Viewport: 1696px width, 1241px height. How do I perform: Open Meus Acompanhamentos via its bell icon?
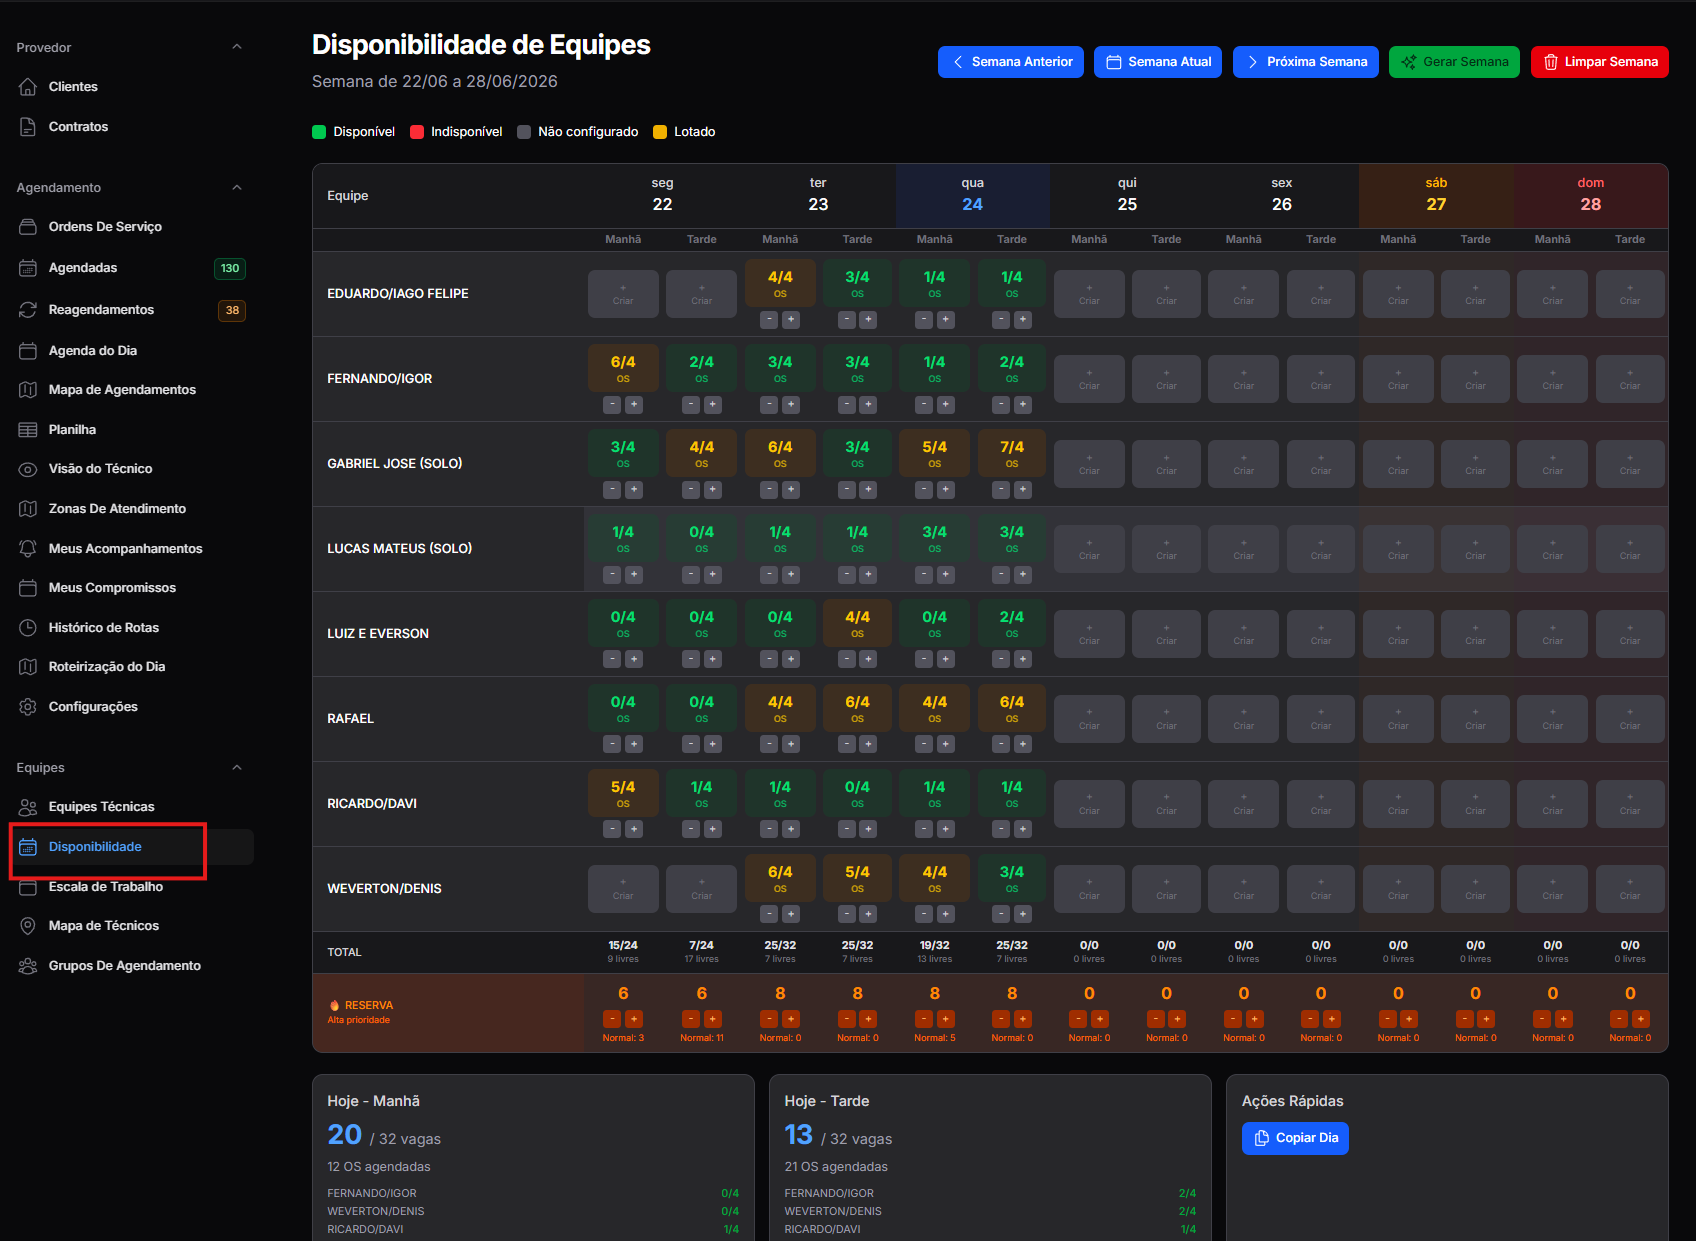(28, 549)
